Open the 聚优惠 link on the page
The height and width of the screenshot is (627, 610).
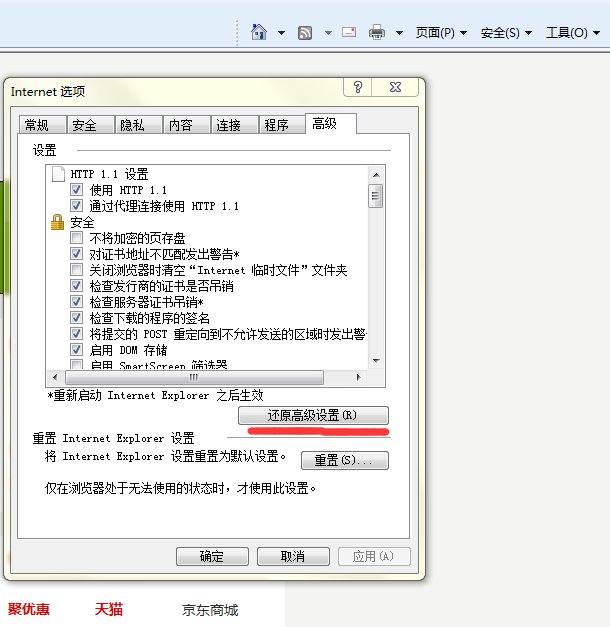[x=28, y=609]
